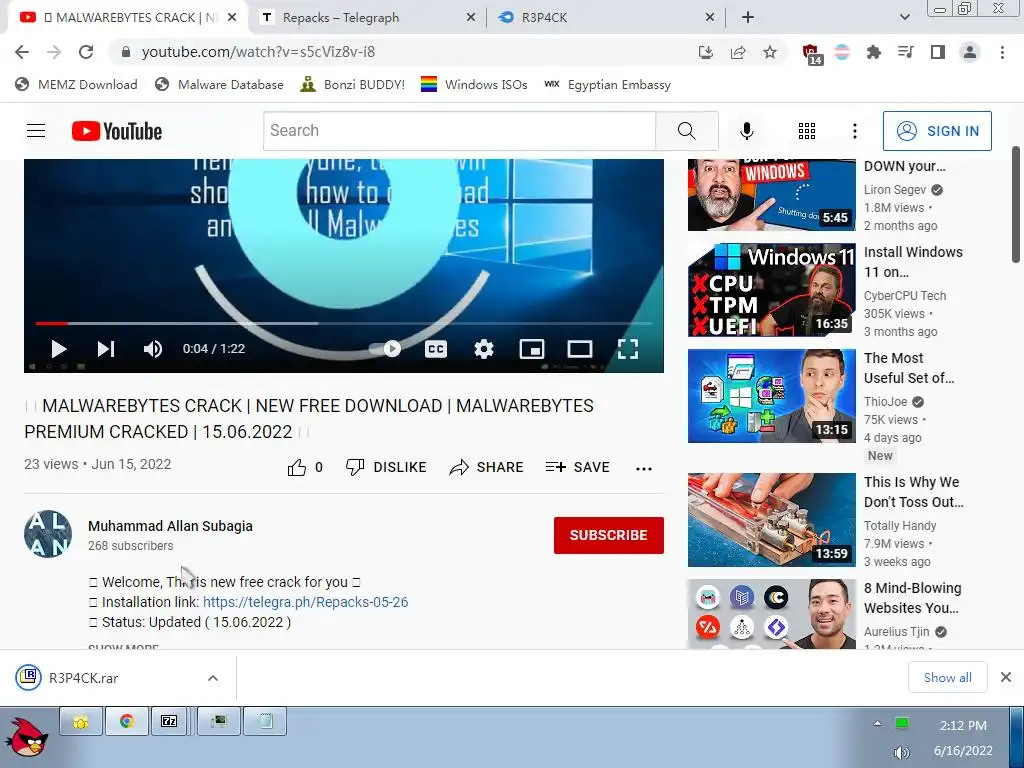Go to YouTube home via logo
Viewport: 1024px width, 768px height.
click(x=117, y=131)
